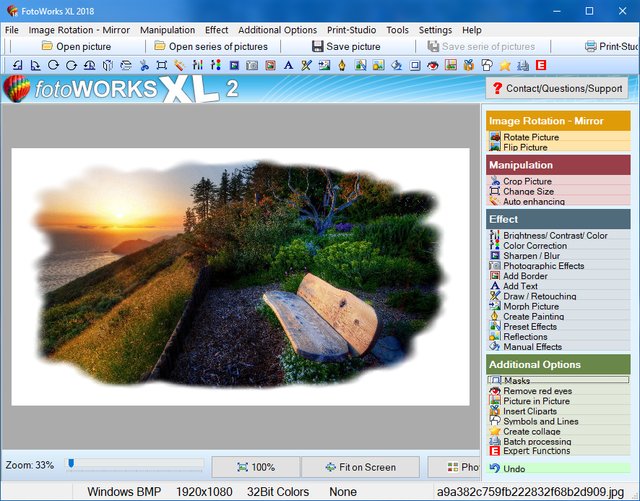Open Draw / Retouching in the Effect panel
The width and height of the screenshot is (640, 501).
point(558,296)
